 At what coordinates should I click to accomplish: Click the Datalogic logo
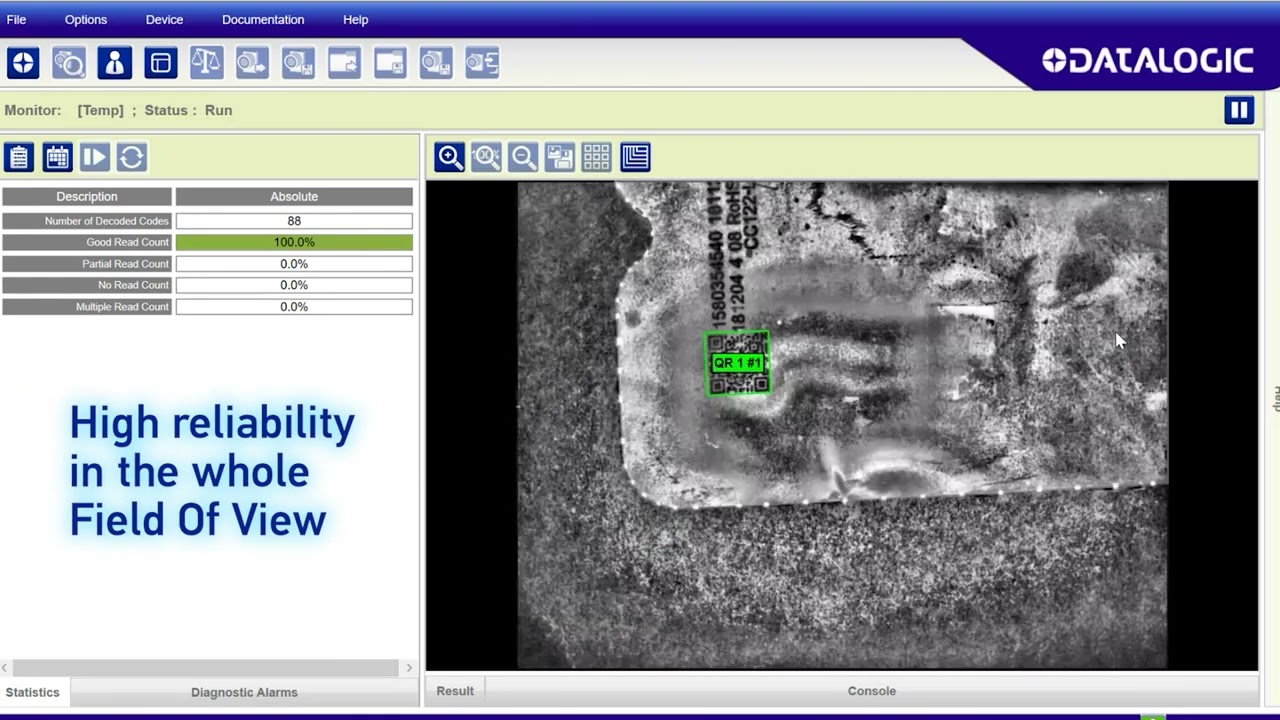(x=1147, y=61)
